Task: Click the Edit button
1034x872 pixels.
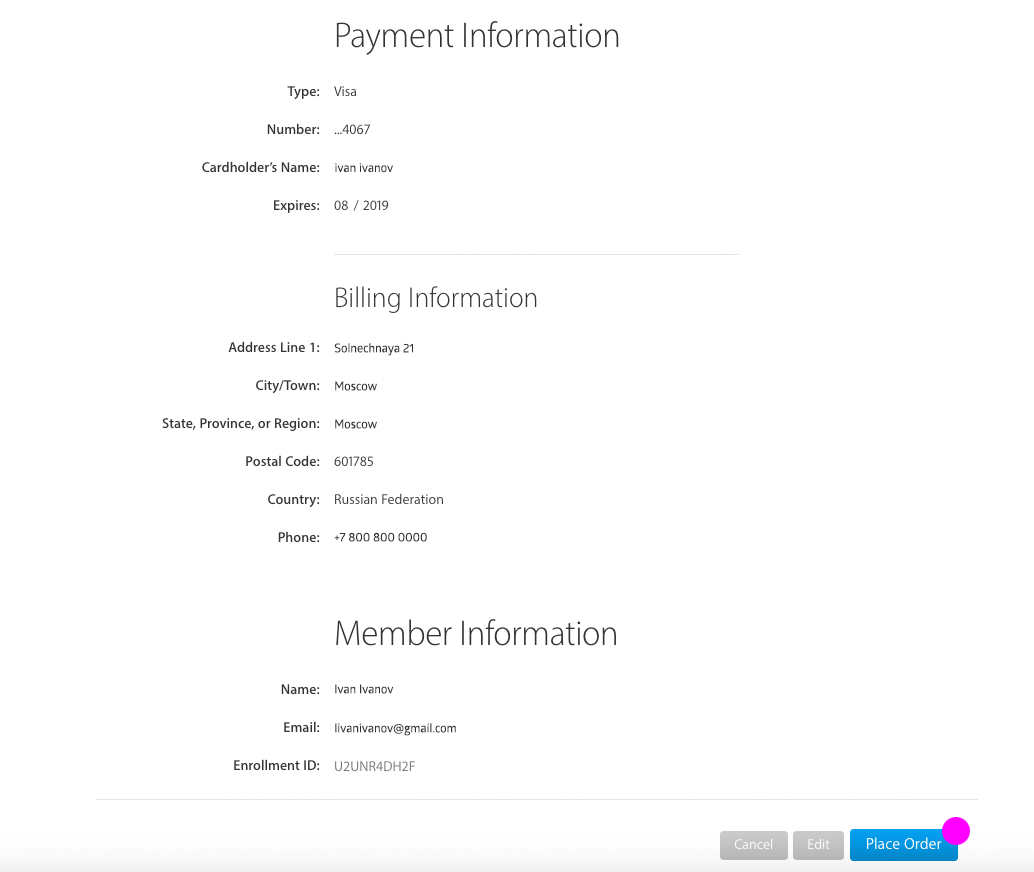Action: [818, 845]
